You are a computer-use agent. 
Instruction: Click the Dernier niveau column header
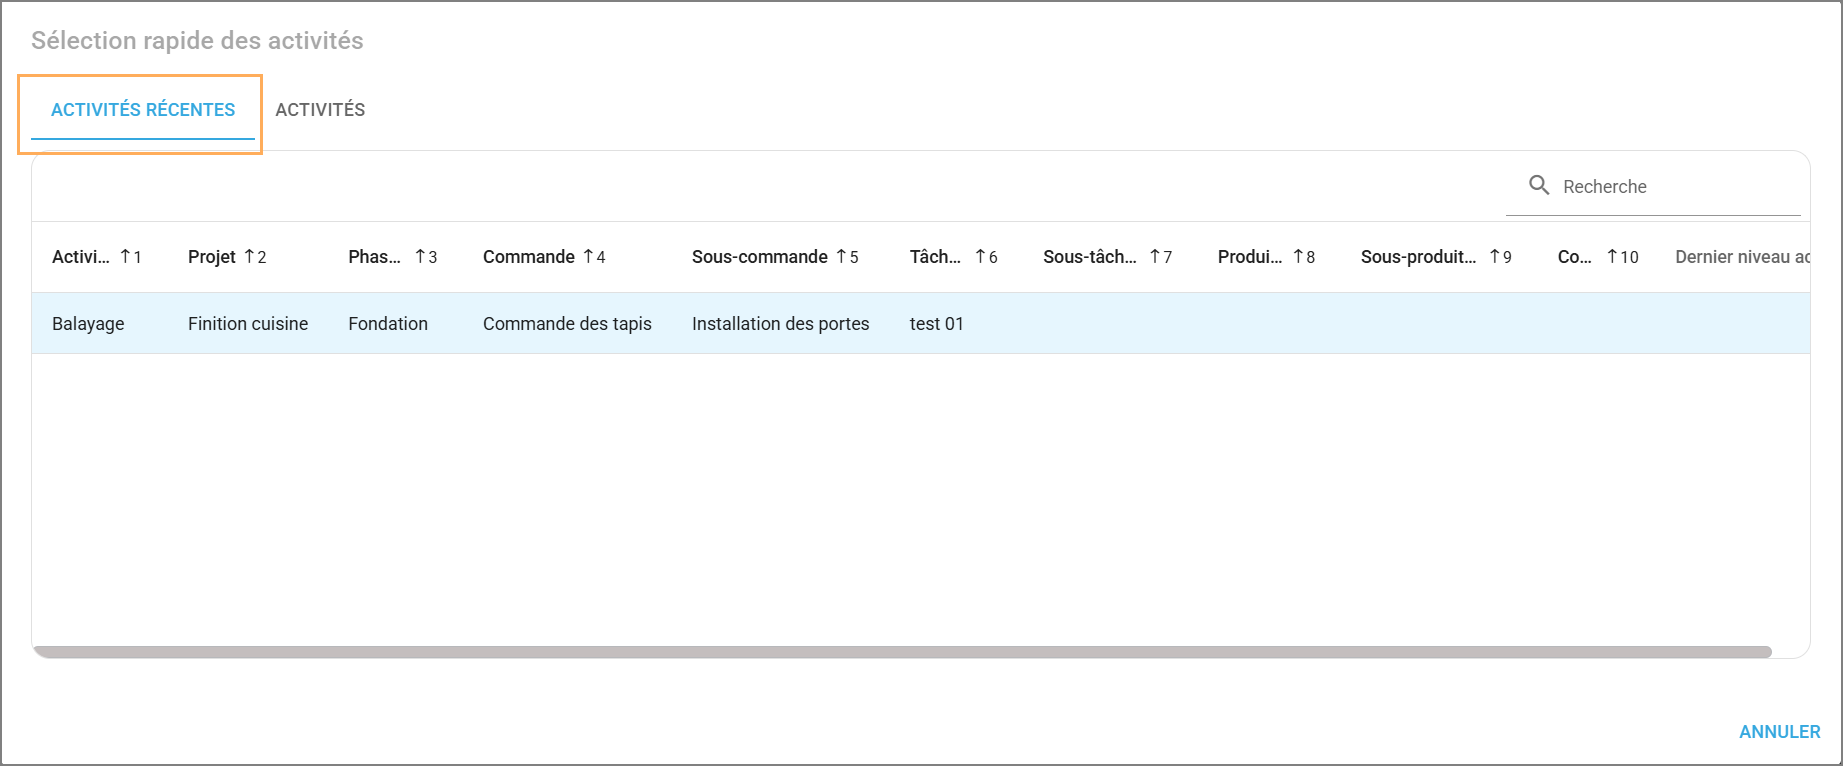pos(1742,257)
